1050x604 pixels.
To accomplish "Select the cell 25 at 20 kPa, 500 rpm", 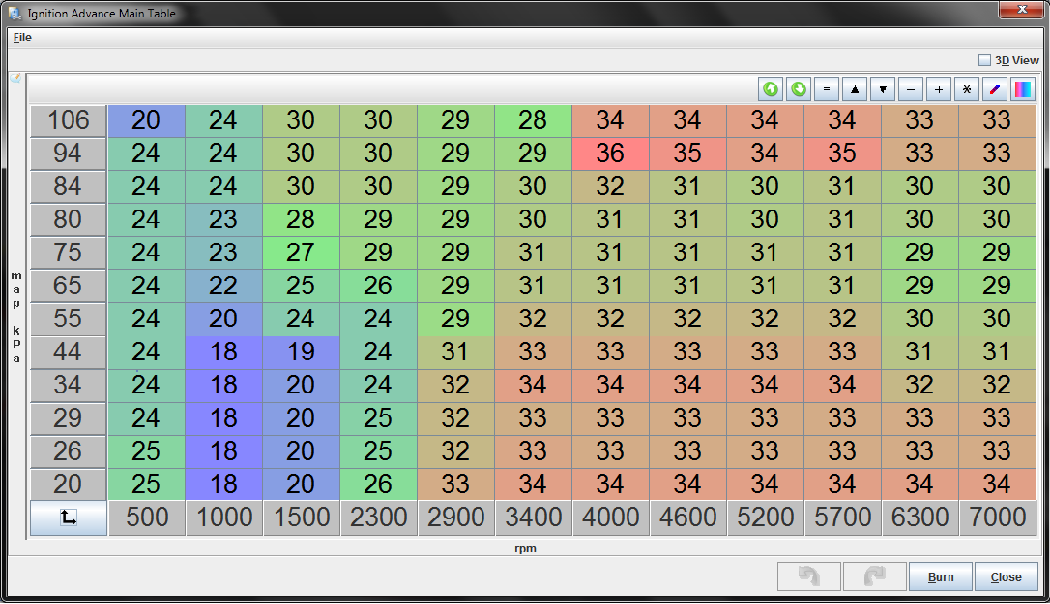I will tap(147, 485).
